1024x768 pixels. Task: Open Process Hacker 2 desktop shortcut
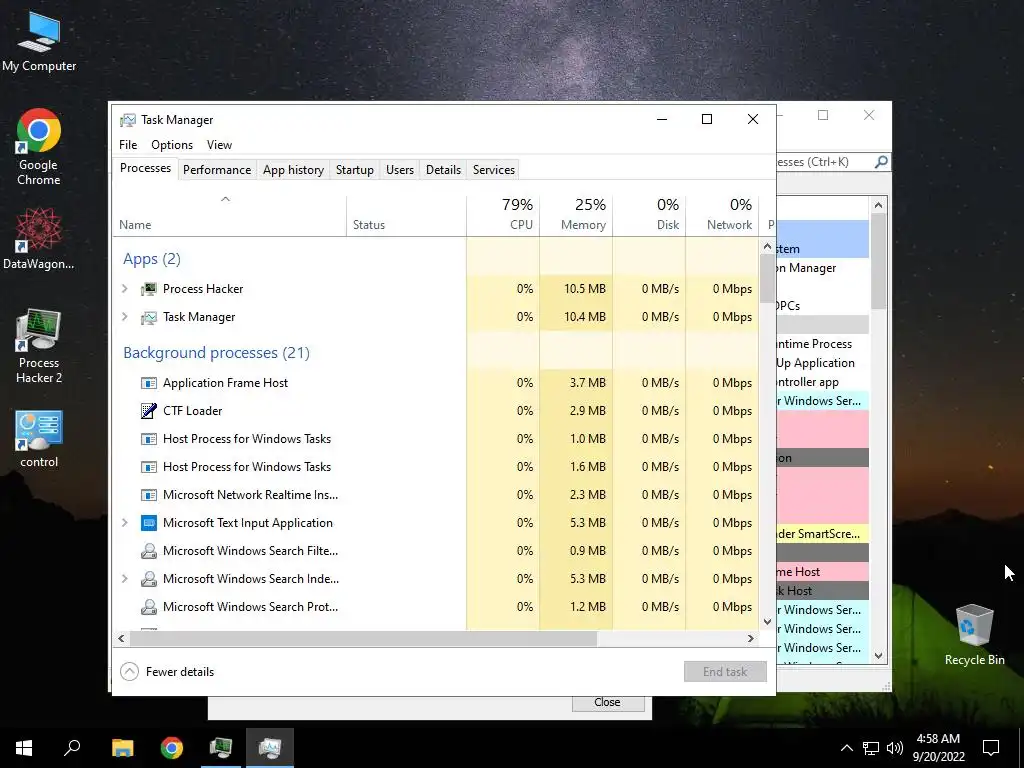point(39,346)
